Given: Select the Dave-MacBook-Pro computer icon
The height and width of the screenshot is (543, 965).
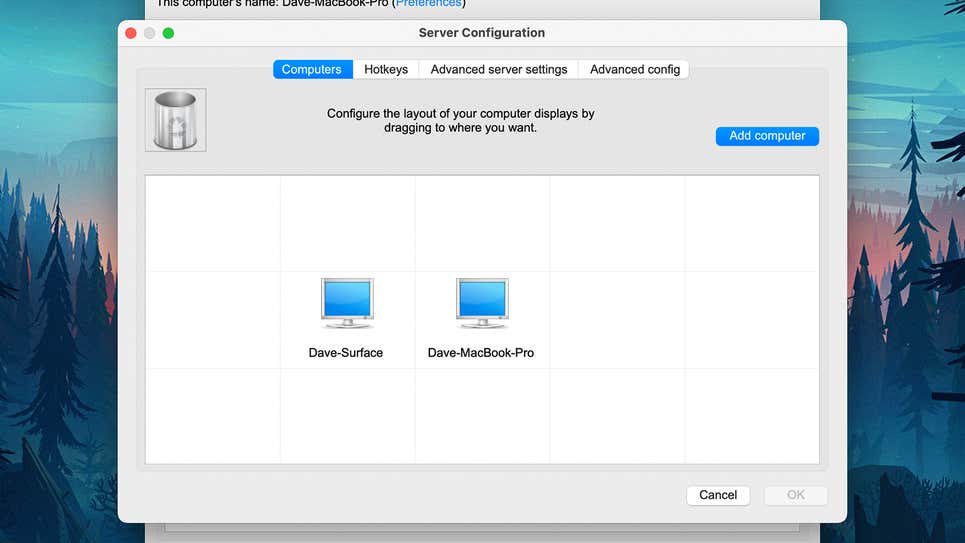Looking at the screenshot, I should tap(482, 304).
